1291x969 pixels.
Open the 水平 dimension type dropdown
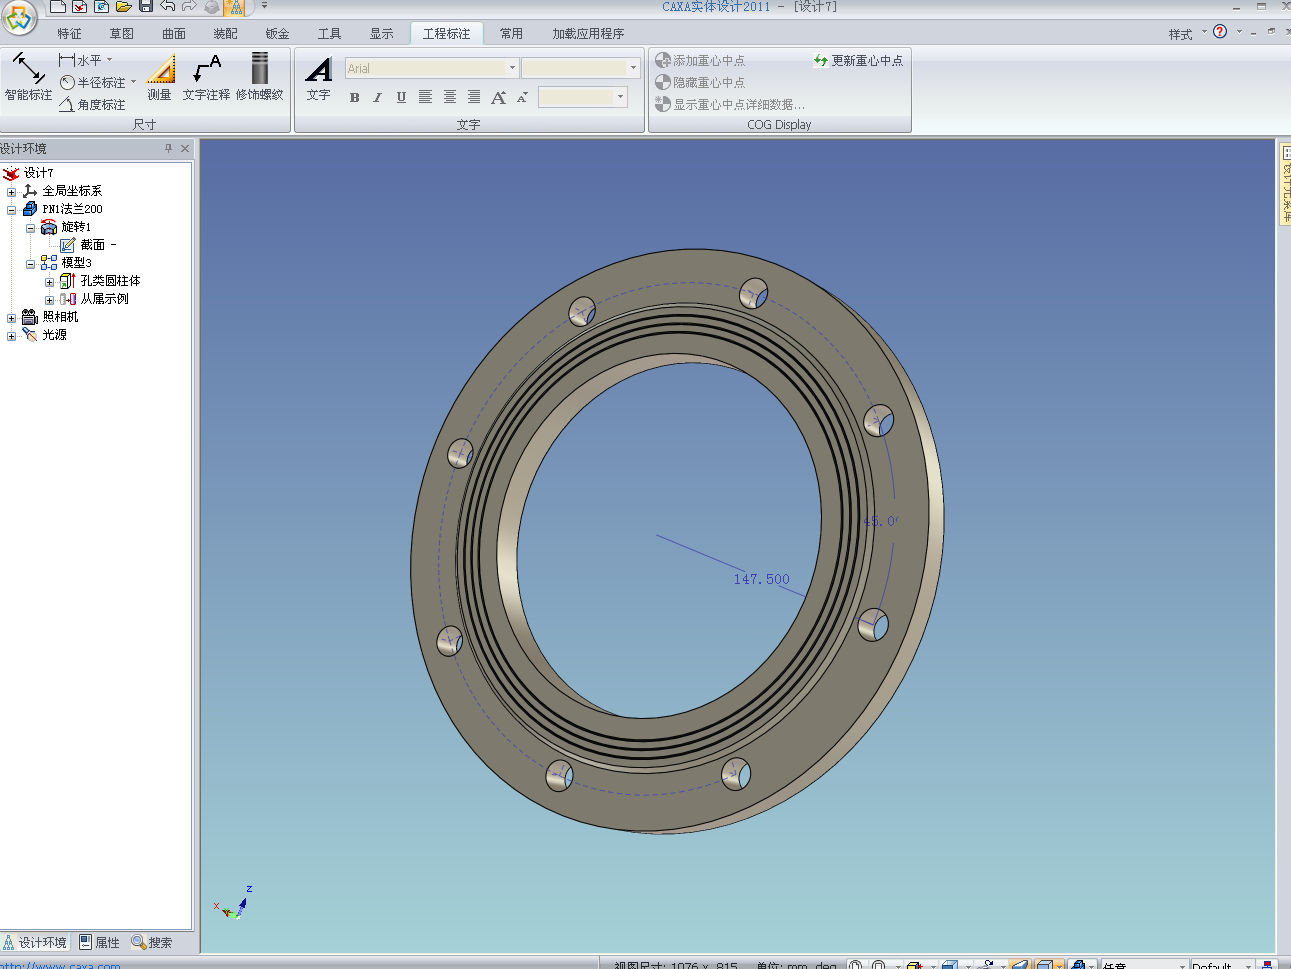pos(110,61)
